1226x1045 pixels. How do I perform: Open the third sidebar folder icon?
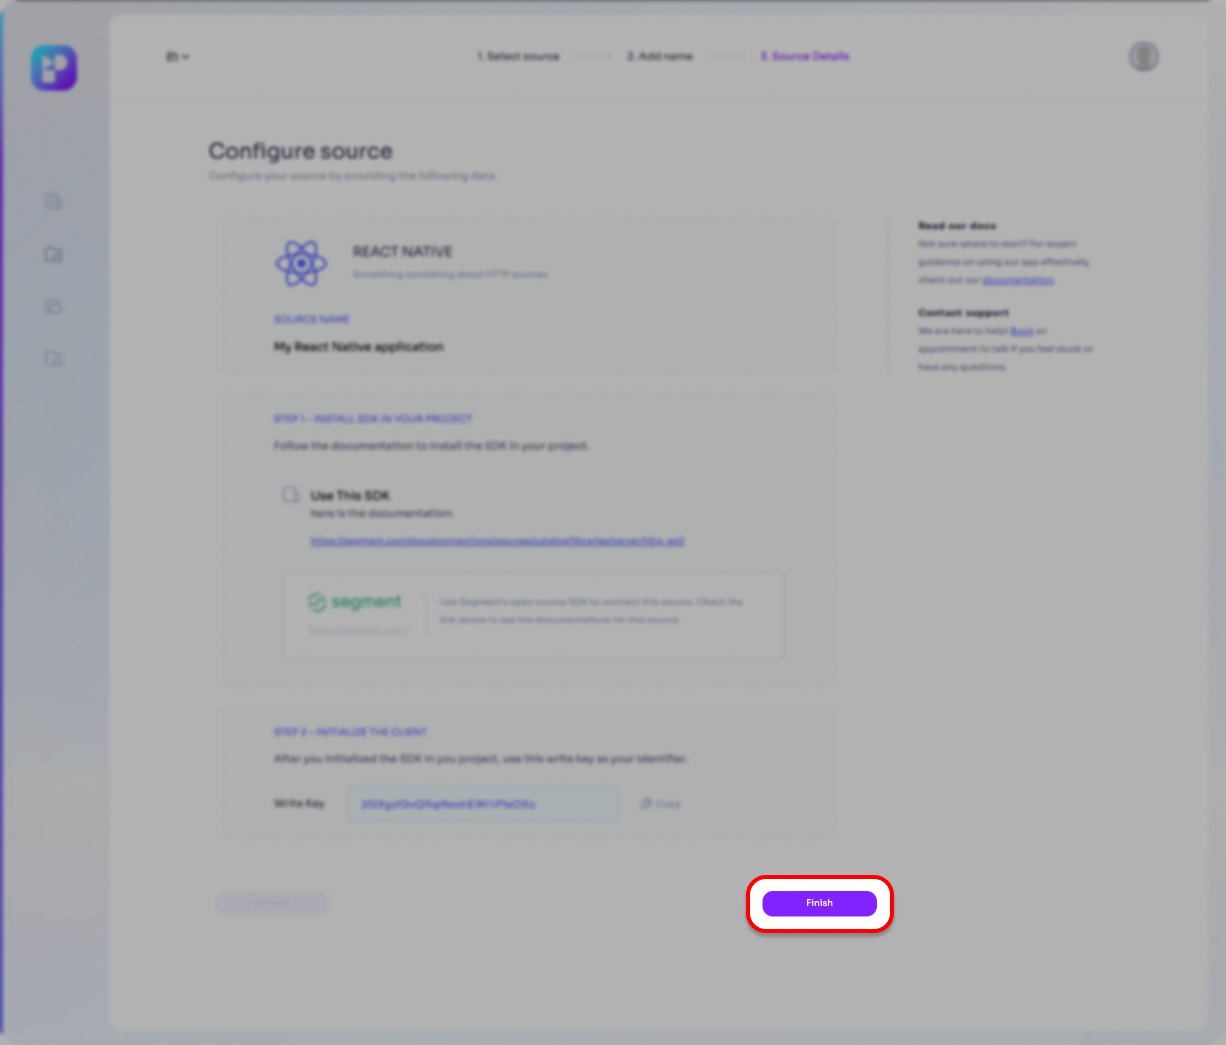(54, 307)
